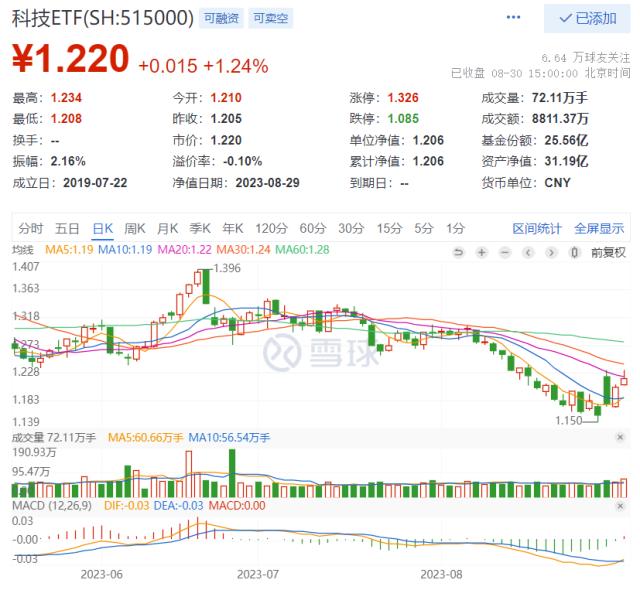The height and width of the screenshot is (590, 640).
Task: Click the MA10:1.19 moving average label
Action: 125,250
